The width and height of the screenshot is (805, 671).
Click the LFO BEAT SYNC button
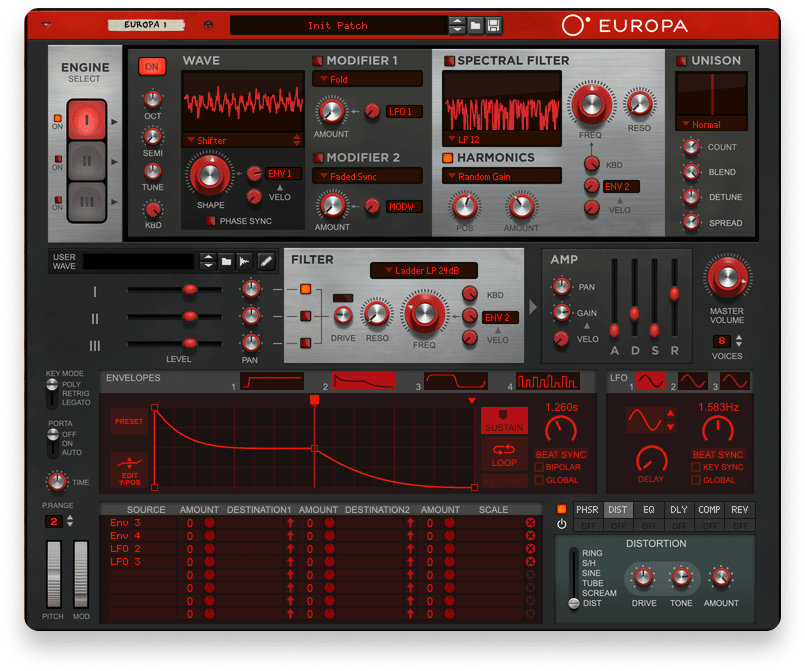(x=718, y=455)
